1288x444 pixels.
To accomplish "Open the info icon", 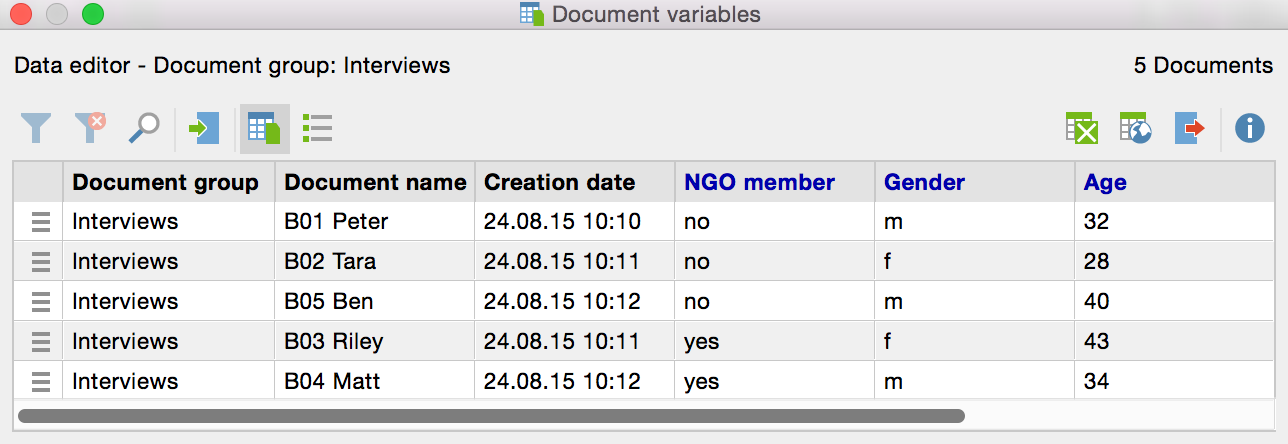I will tap(1250, 128).
